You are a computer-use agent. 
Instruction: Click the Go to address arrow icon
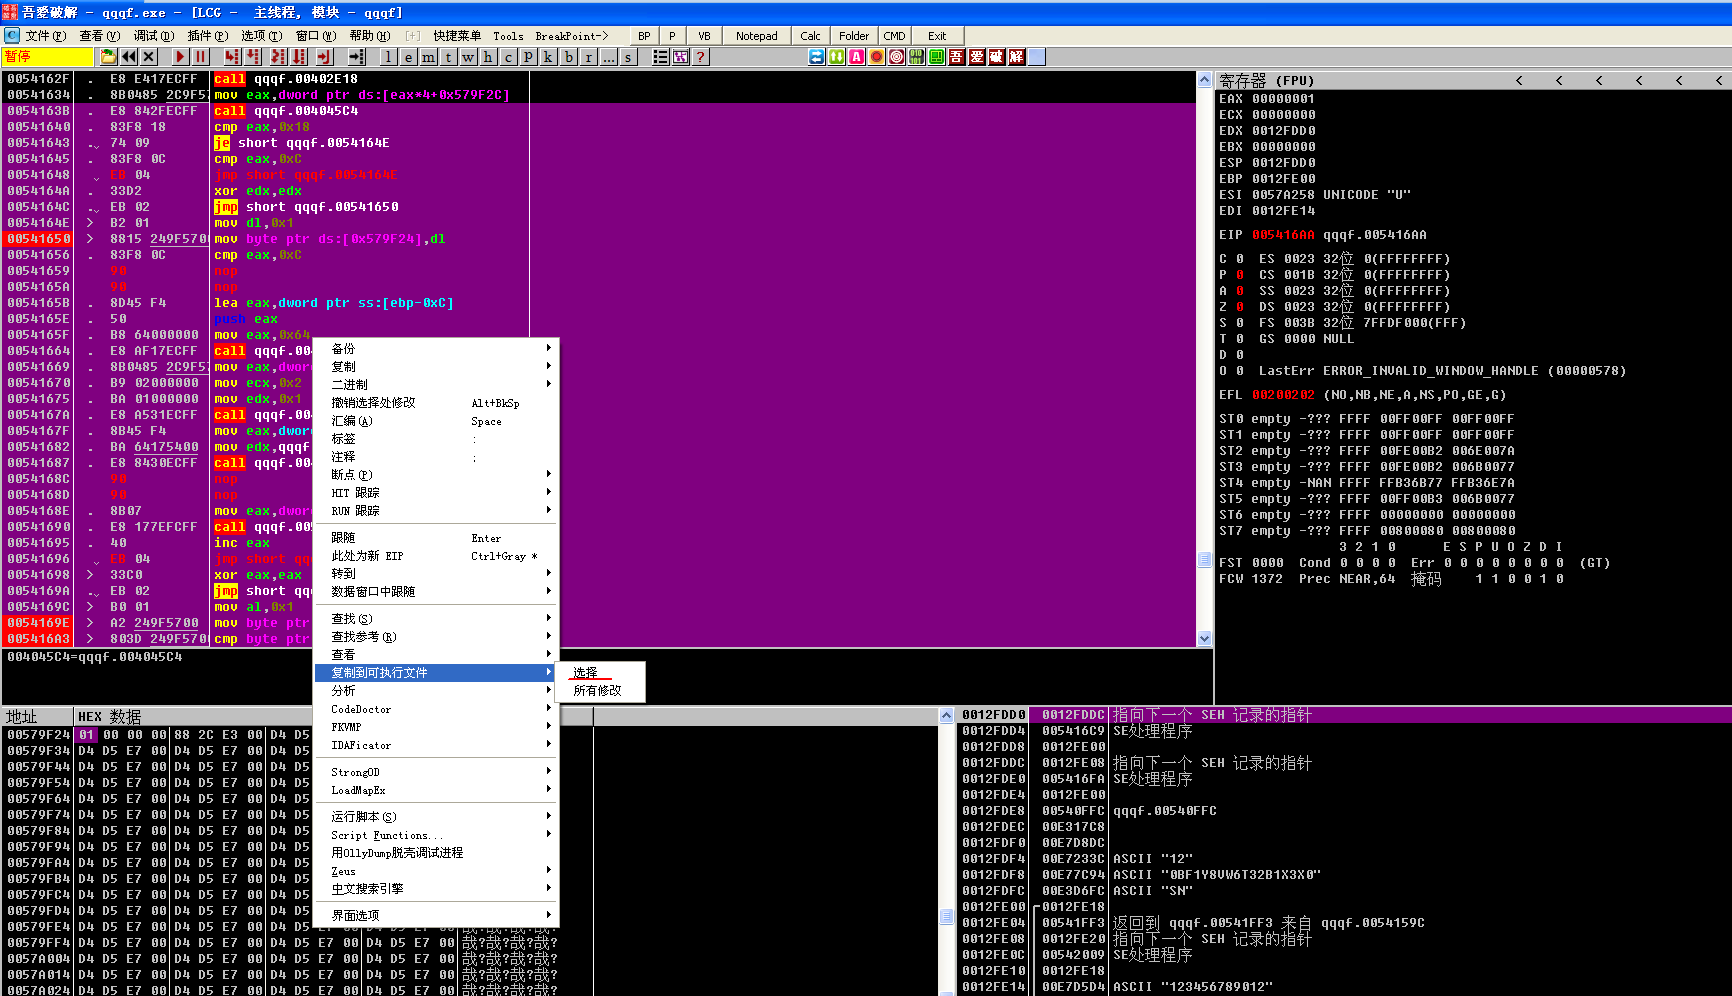[357, 57]
